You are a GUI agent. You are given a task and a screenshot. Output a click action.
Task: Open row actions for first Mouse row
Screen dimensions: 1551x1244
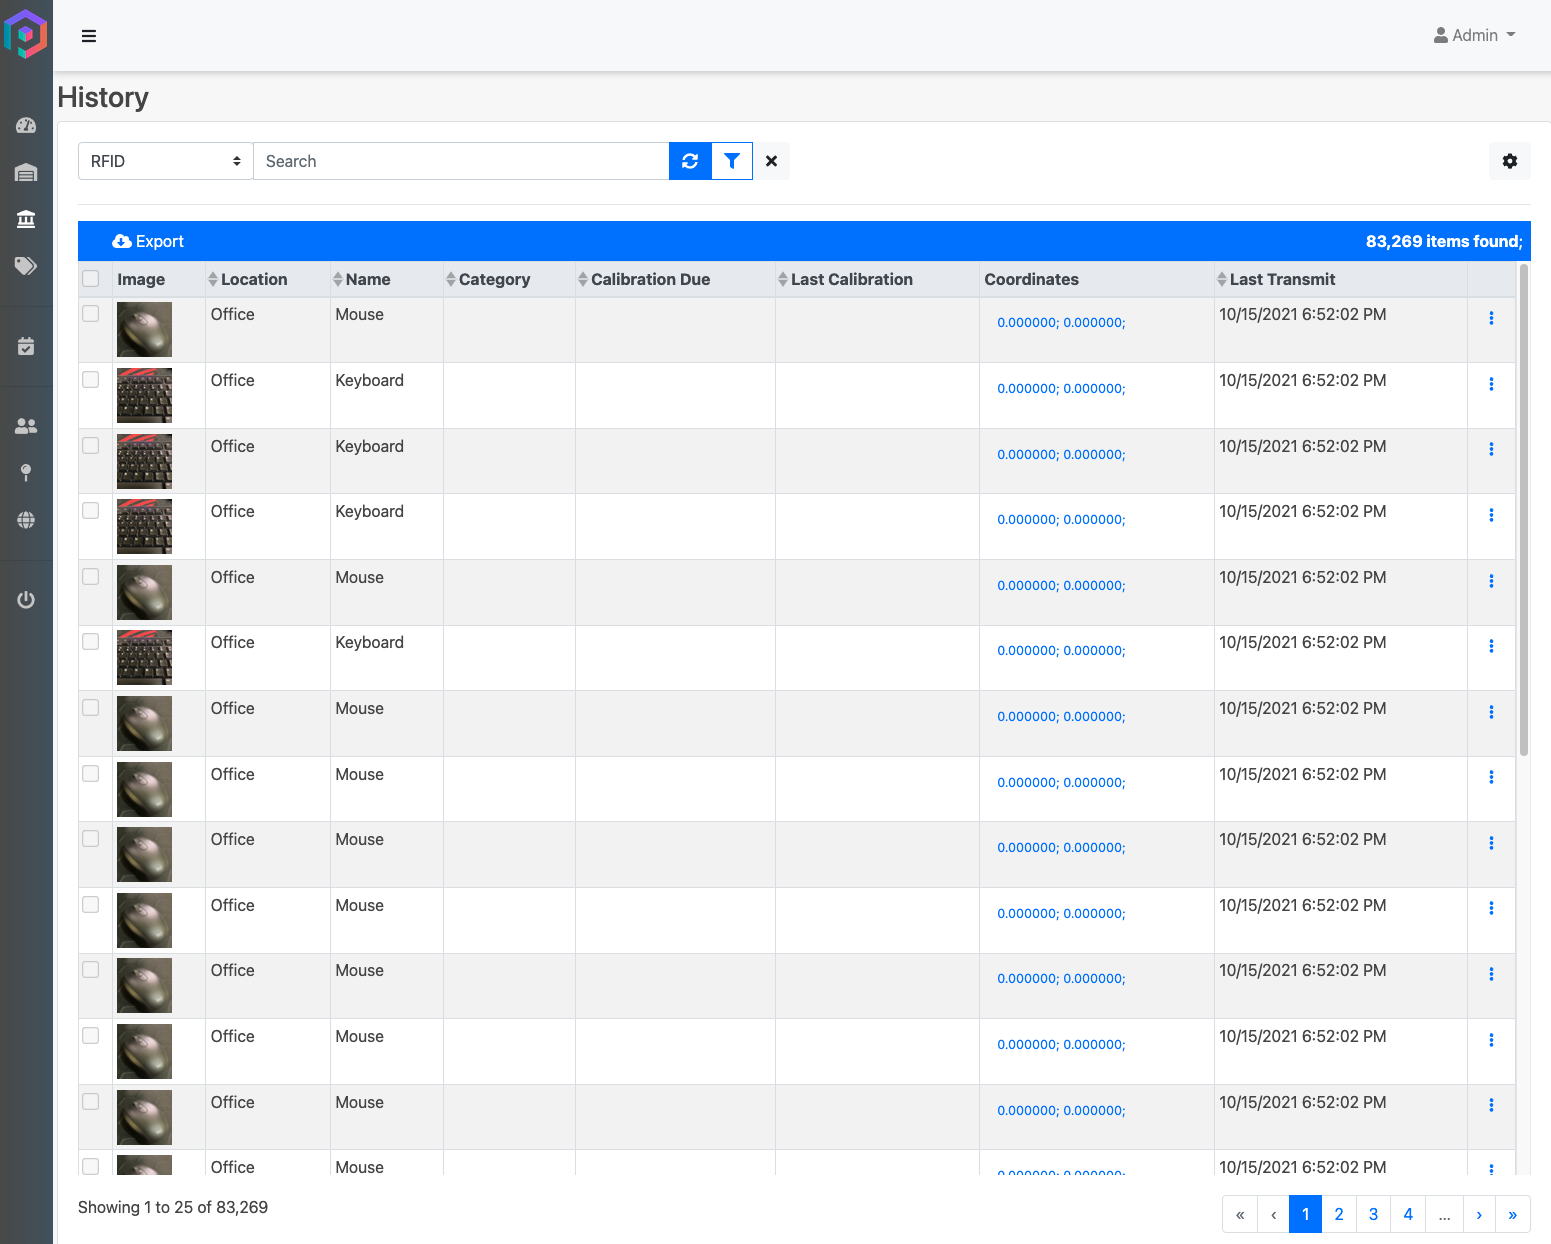(x=1491, y=318)
